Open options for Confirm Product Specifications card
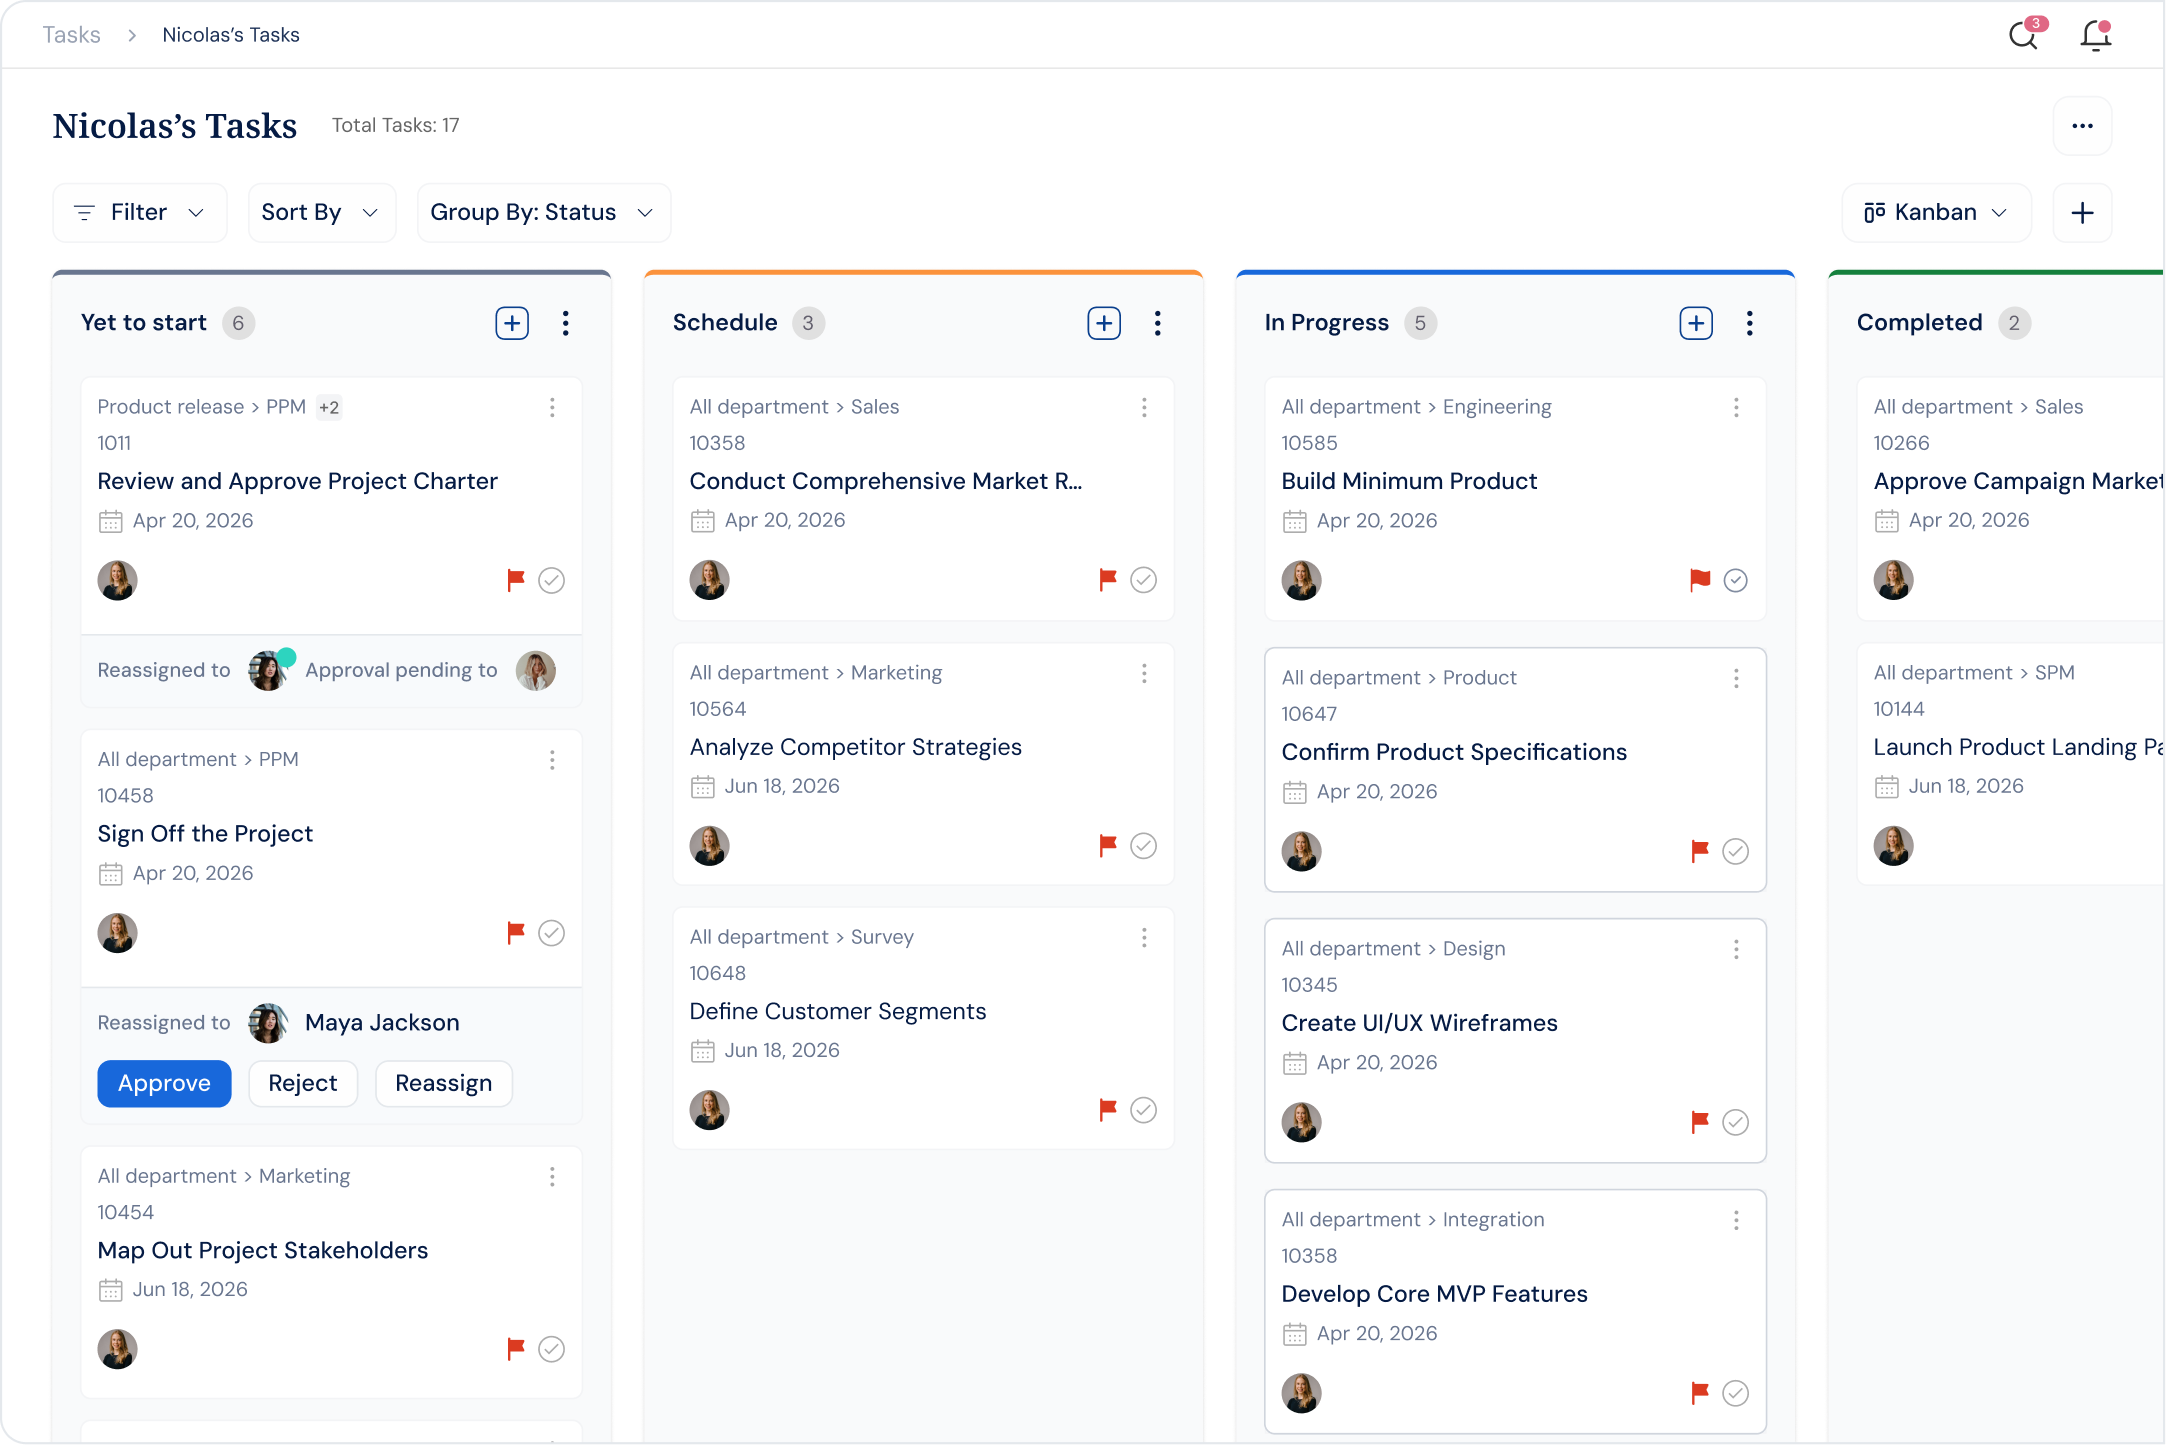The height and width of the screenshot is (1445, 2166). [1736, 678]
